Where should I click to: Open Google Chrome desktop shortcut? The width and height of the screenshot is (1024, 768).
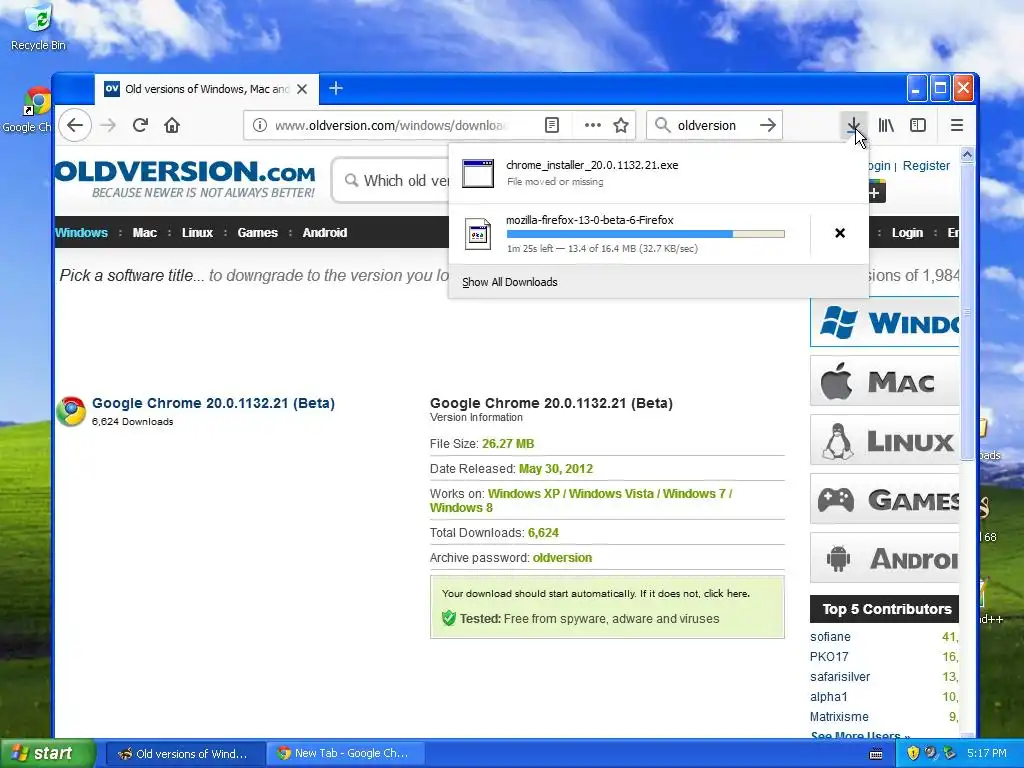click(27, 110)
